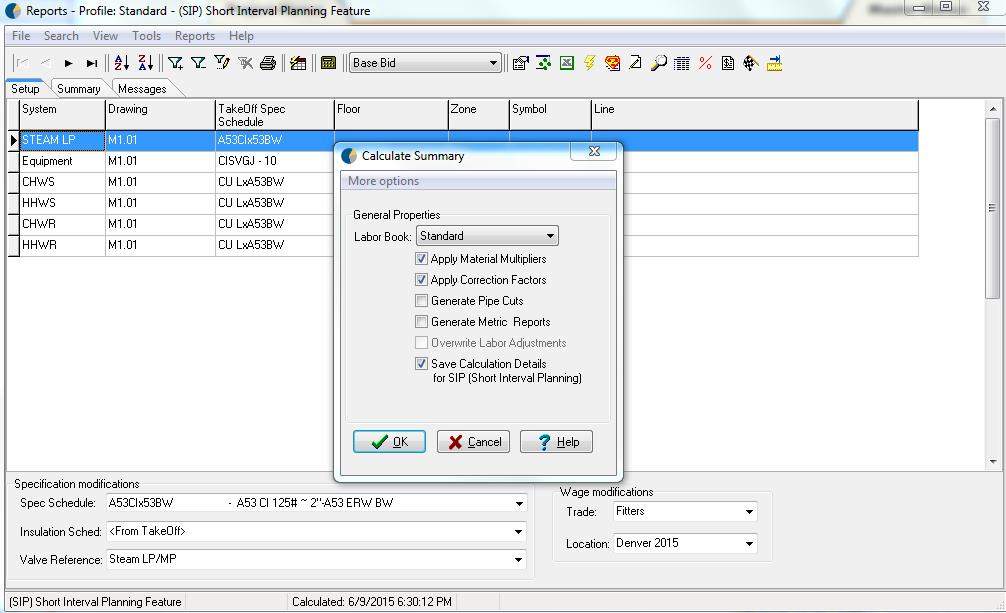Select the Equipment row in the grid

60,161
